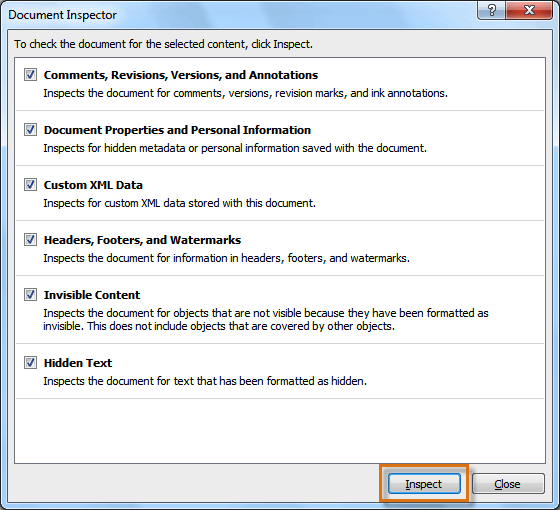Toggle the Document Properties and Personal Information checkbox
The width and height of the screenshot is (560, 510).
coord(30,130)
